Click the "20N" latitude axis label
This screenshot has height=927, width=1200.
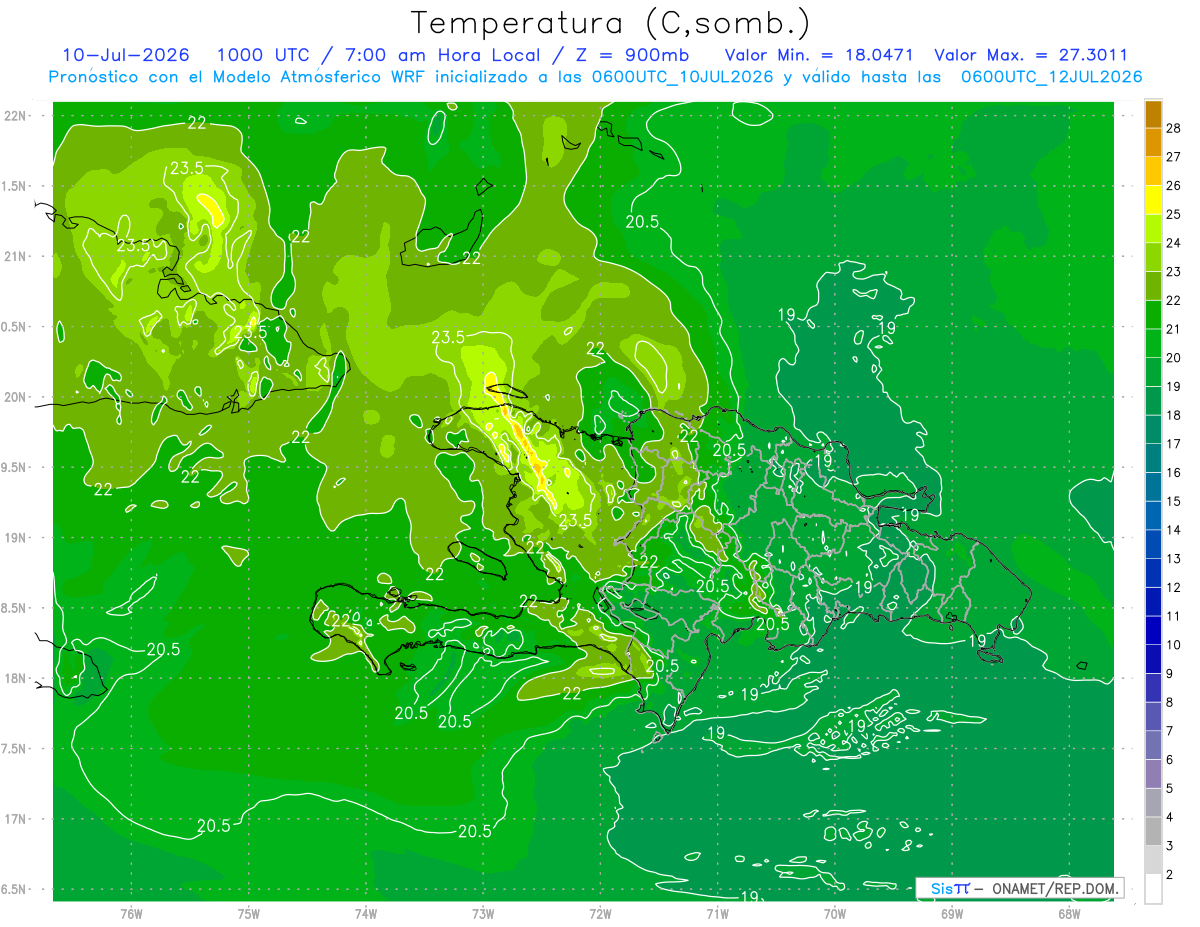[x=15, y=397]
